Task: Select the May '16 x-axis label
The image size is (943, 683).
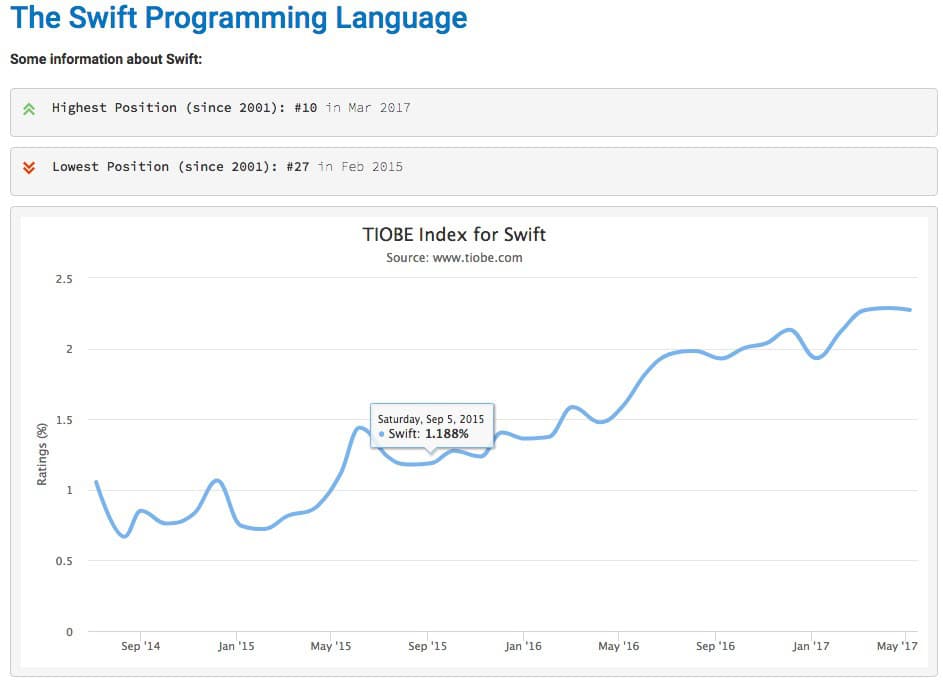Action: click(x=618, y=646)
